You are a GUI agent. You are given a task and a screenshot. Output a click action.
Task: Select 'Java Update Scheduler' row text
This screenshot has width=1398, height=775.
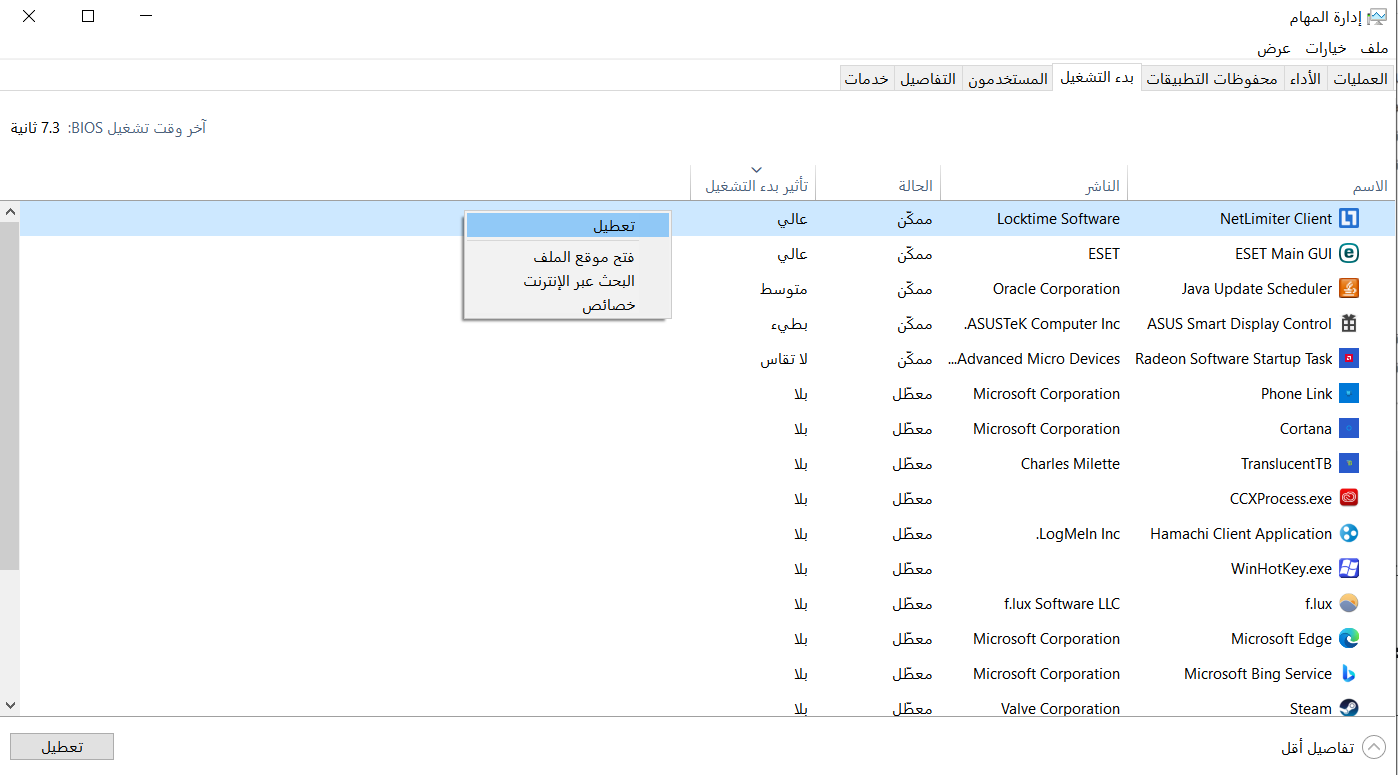coord(1257,289)
